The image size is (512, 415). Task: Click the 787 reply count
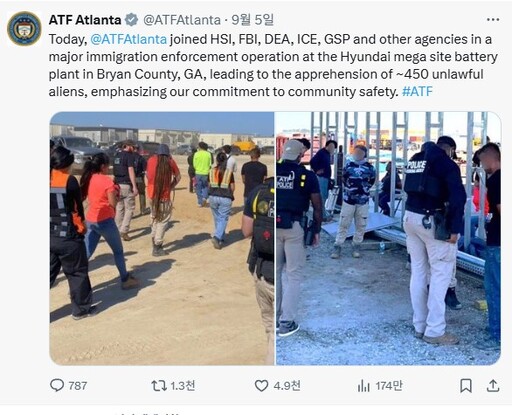click(x=78, y=386)
